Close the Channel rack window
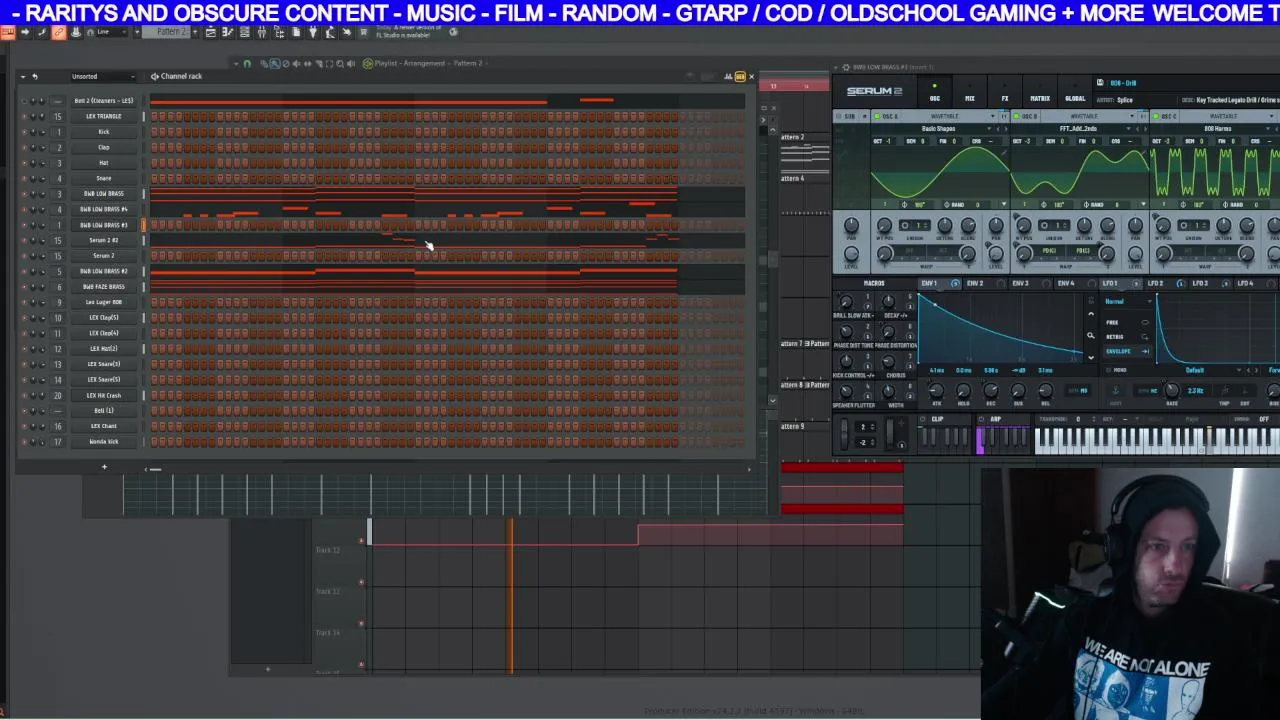 click(751, 76)
